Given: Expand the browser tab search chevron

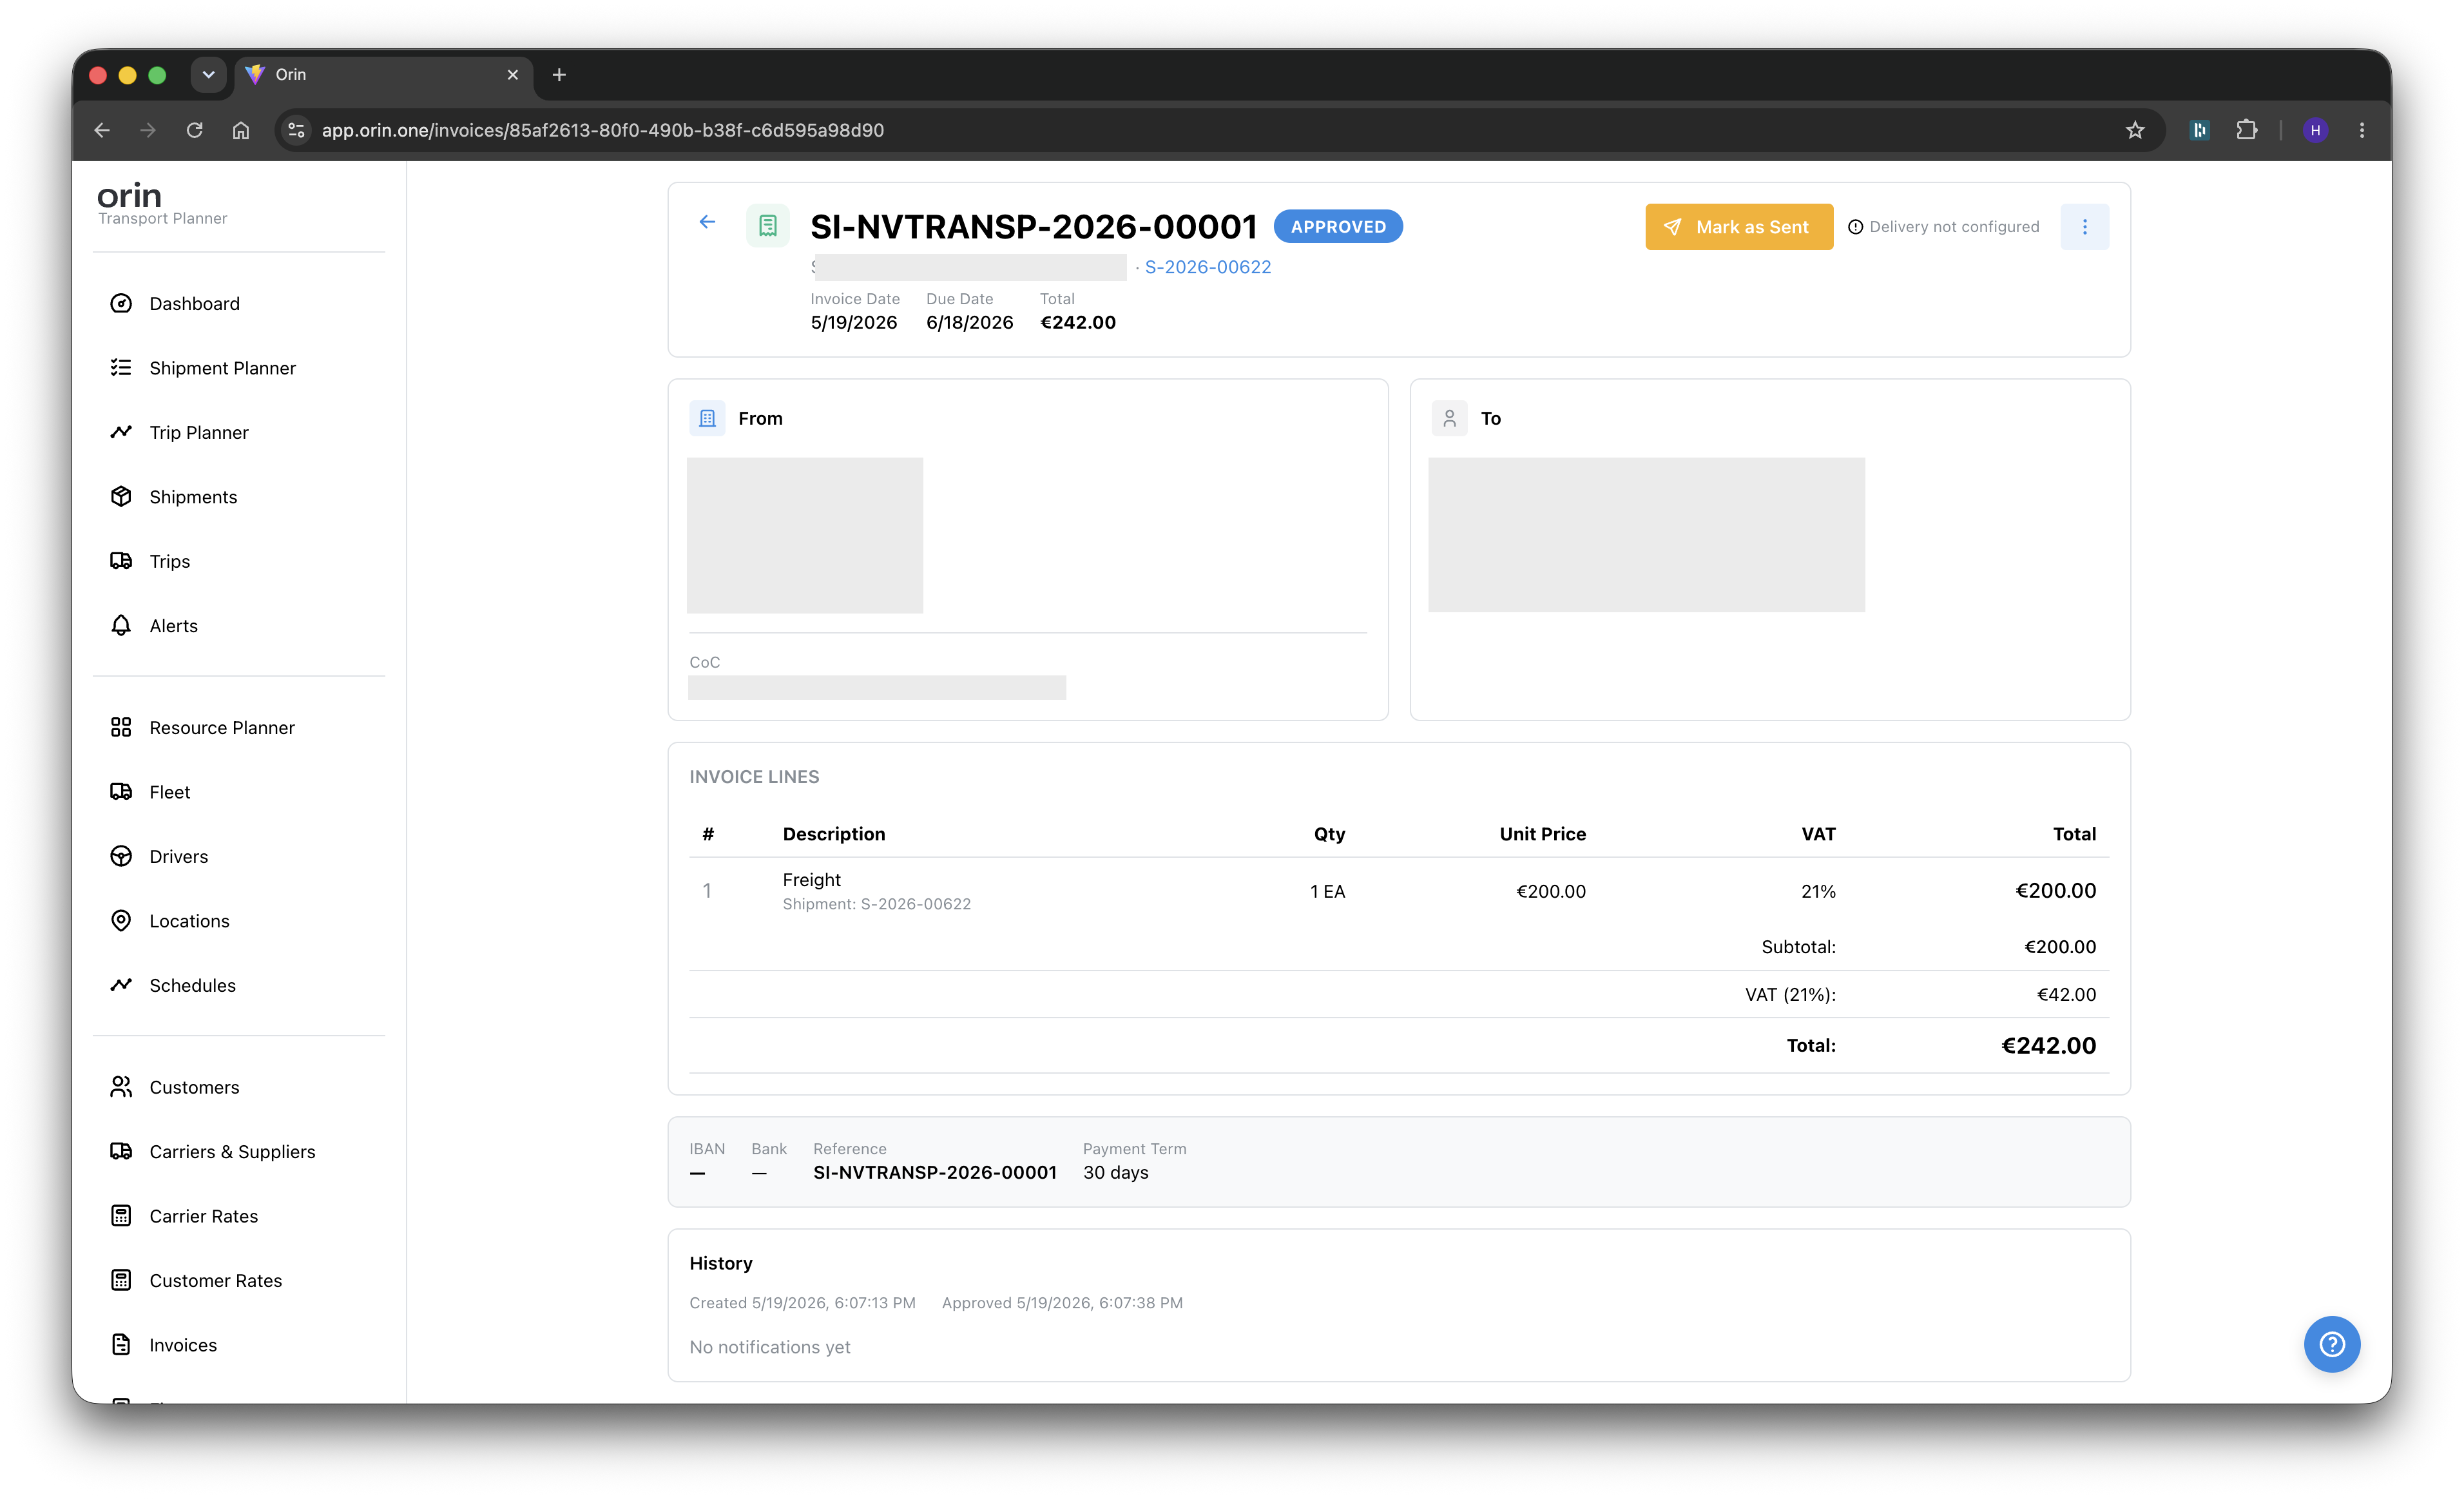Looking at the screenshot, I should (208, 75).
